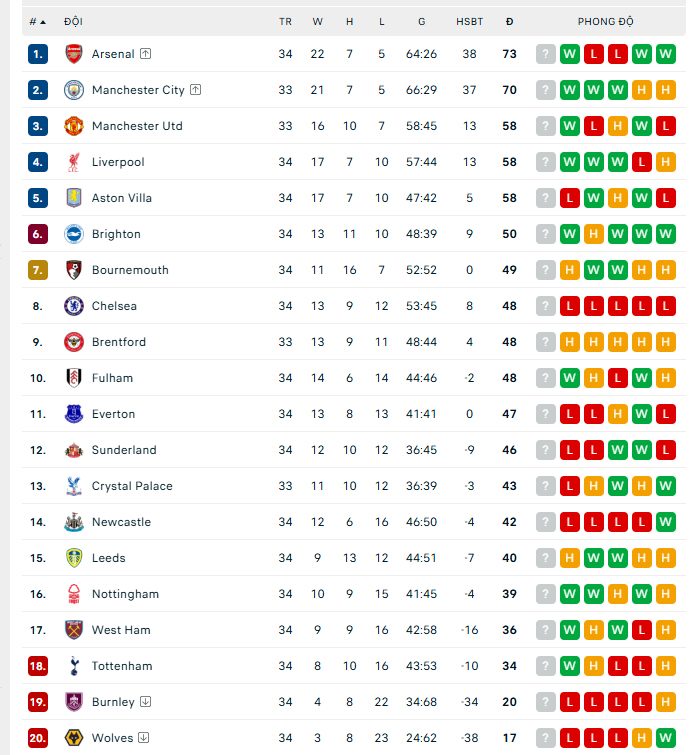Click the Liverpool club crest icon
691x755 pixels.
click(x=74, y=162)
